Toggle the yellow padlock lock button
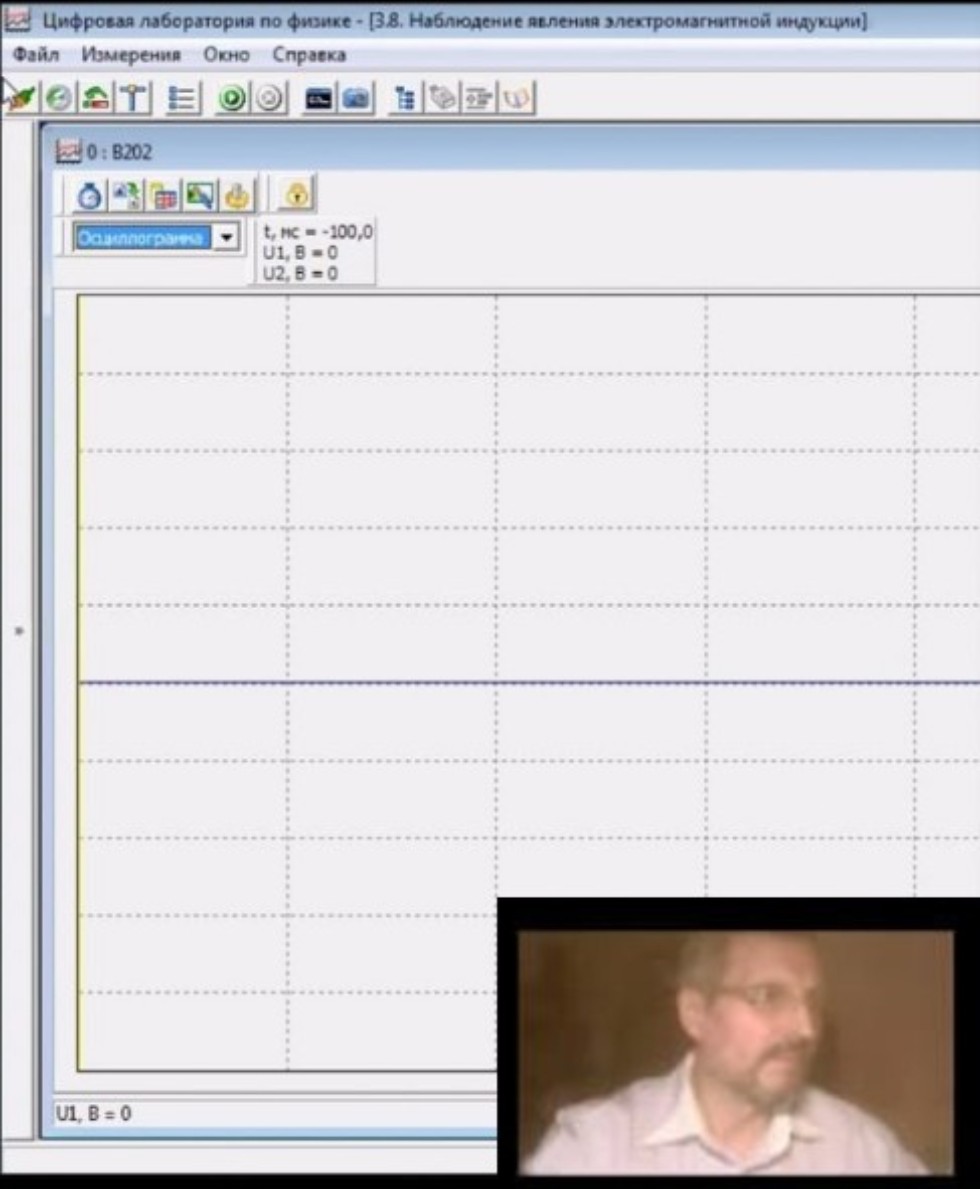980x1189 pixels. coord(296,195)
